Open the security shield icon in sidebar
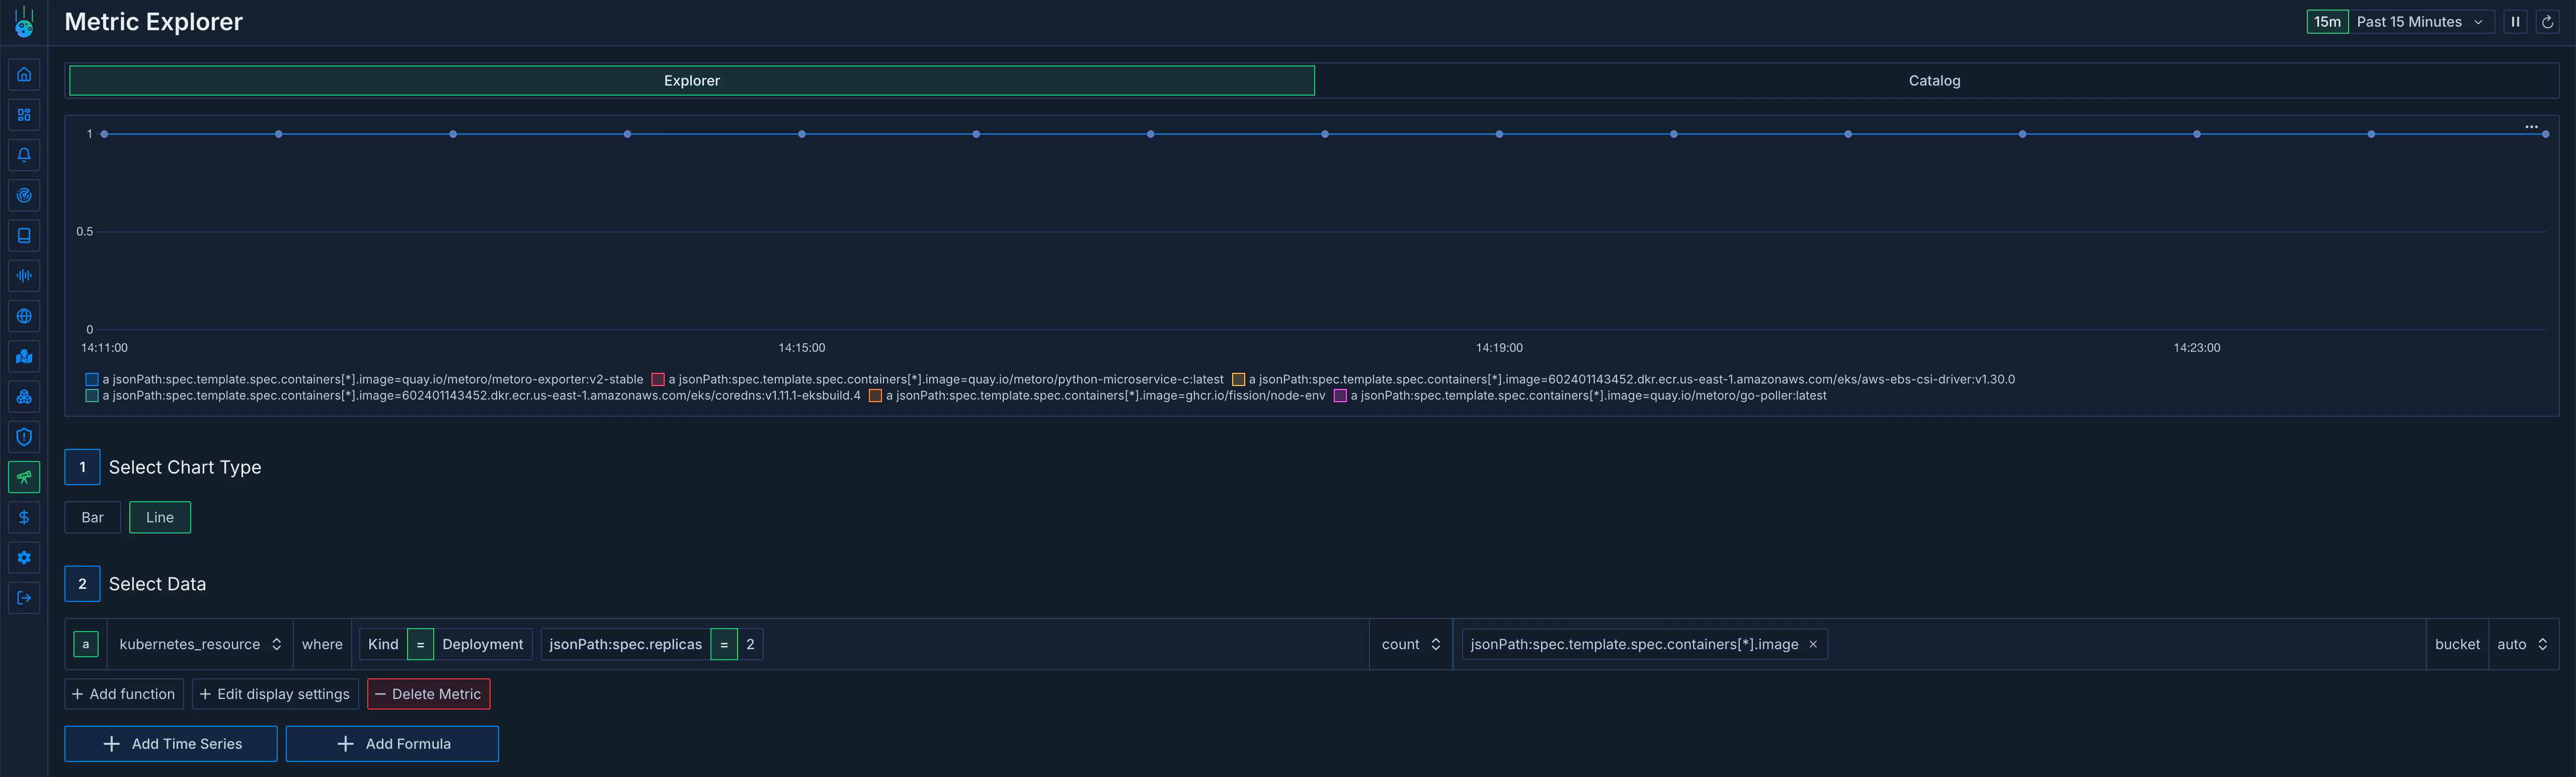The width and height of the screenshot is (2576, 777). pos(24,436)
